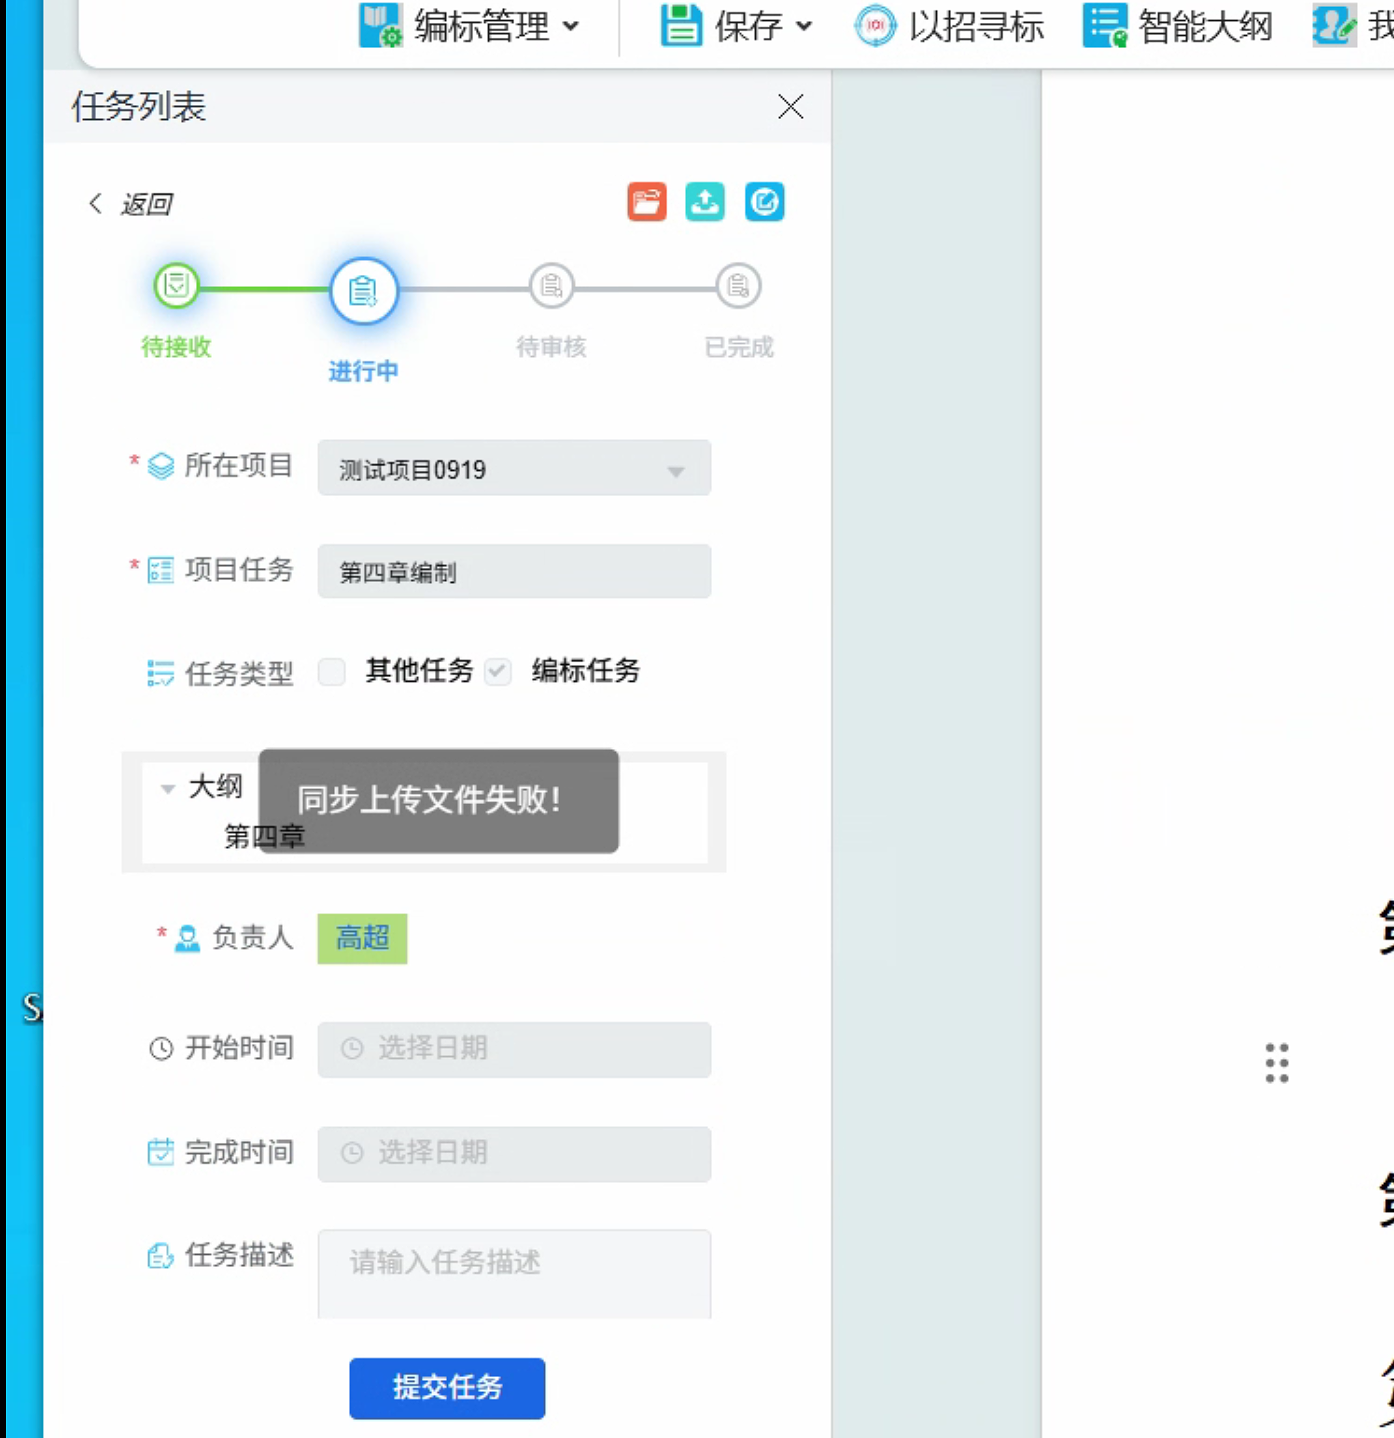Toggle the 编标任务 checkbox

click(498, 671)
